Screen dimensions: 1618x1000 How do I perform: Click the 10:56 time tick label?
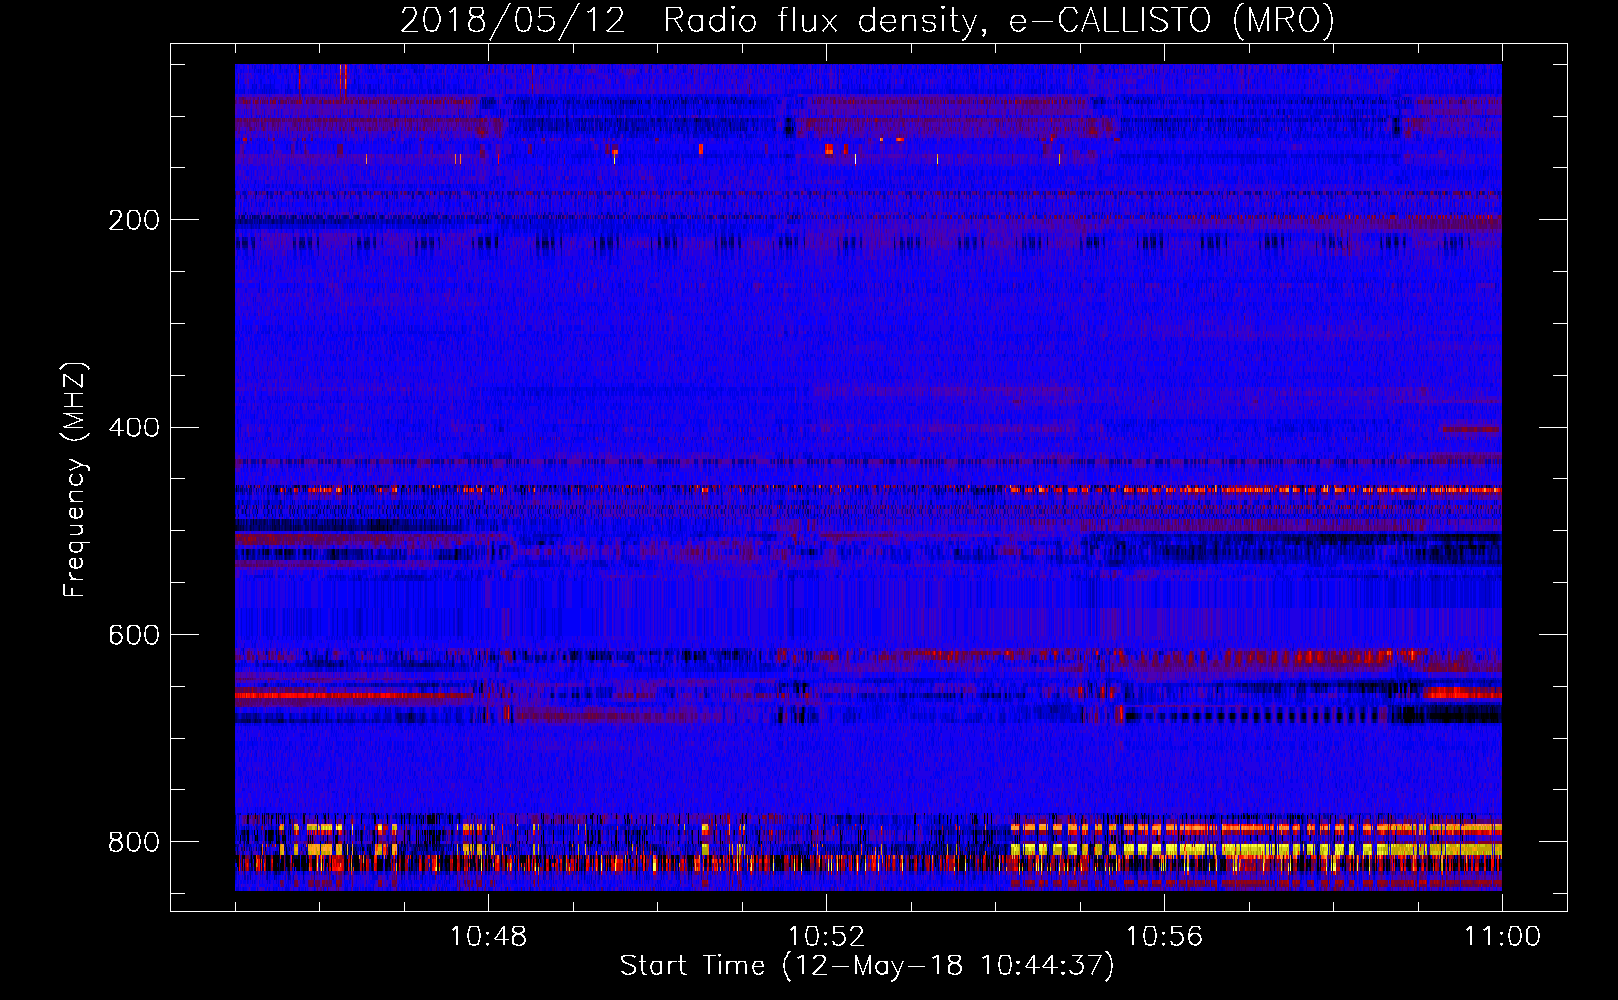click(x=1164, y=936)
